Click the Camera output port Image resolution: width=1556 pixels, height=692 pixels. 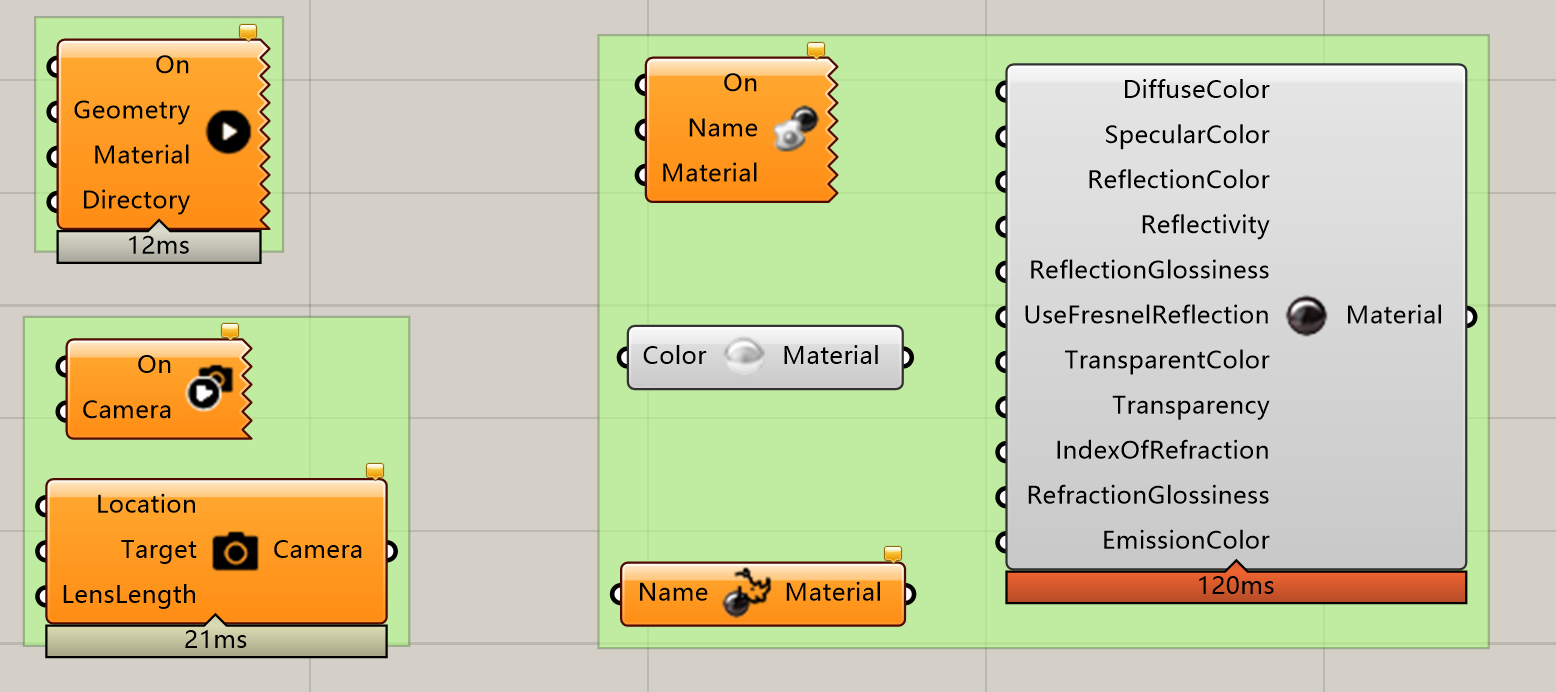tap(390, 551)
